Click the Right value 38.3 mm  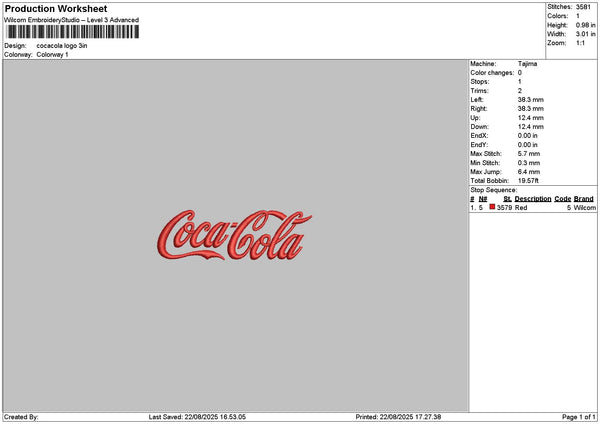pos(531,109)
